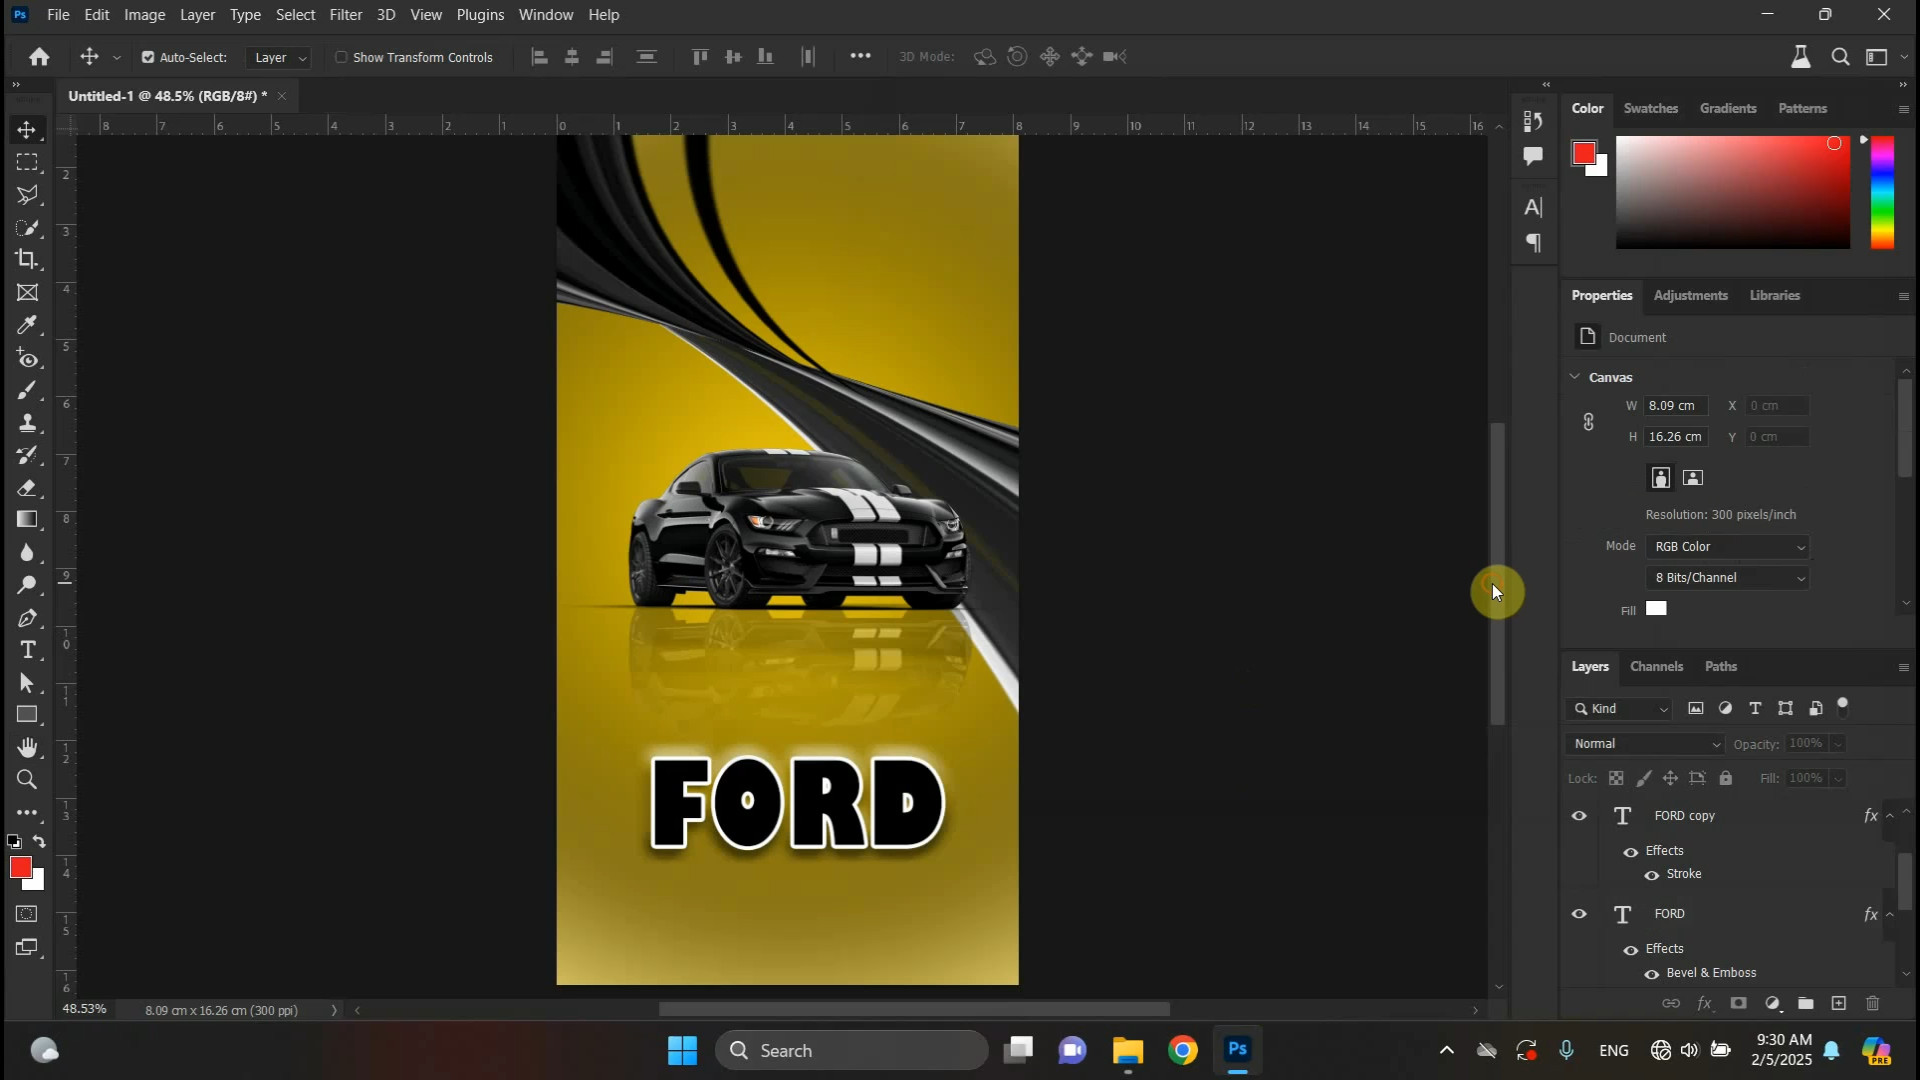This screenshot has height=1080, width=1920.
Task: Select the Blur tool
Action: point(27,553)
